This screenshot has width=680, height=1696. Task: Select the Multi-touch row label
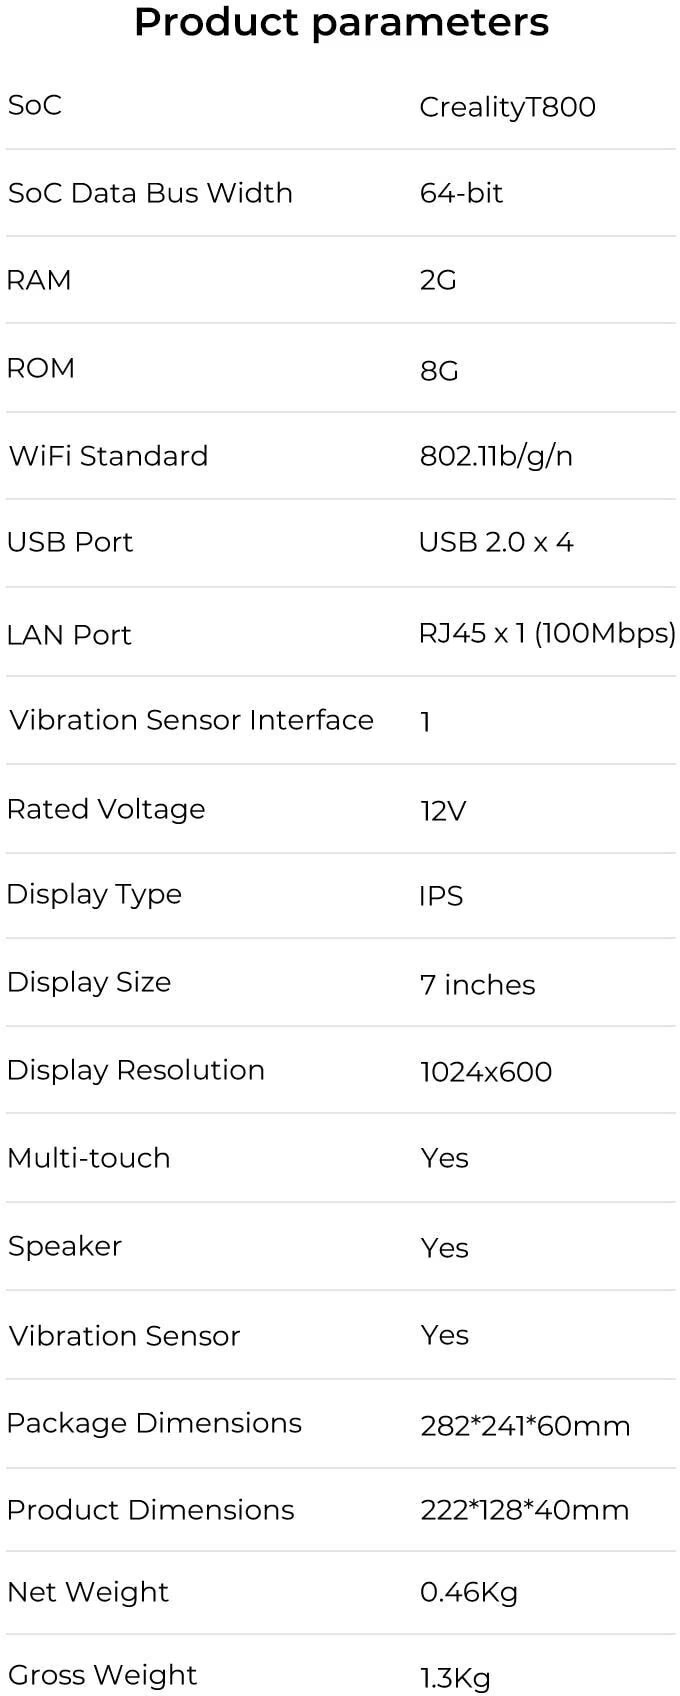[x=89, y=1158]
